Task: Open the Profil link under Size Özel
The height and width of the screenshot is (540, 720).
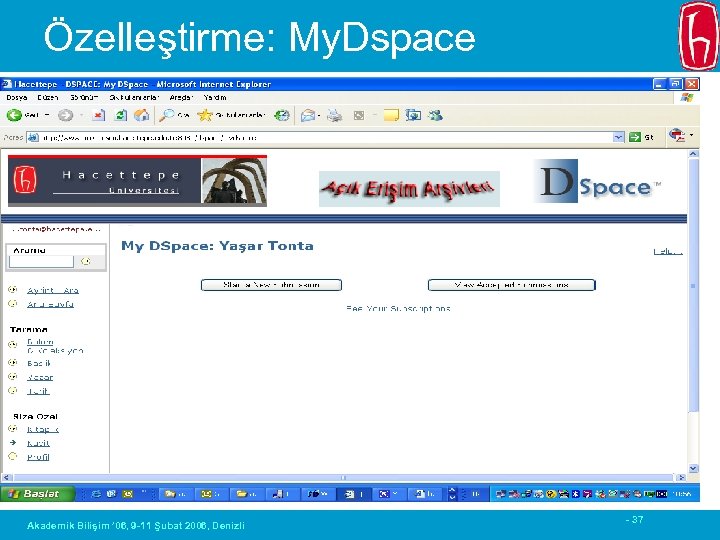Action: click(38, 457)
